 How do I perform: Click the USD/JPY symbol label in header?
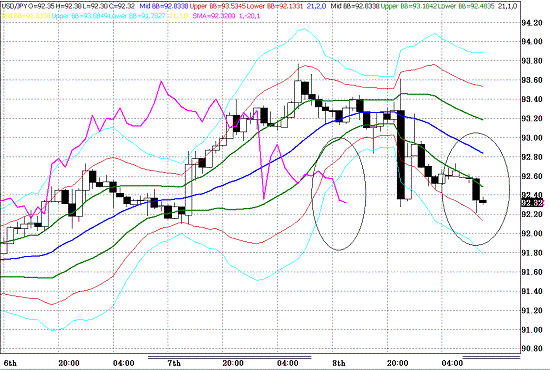tap(13, 6)
